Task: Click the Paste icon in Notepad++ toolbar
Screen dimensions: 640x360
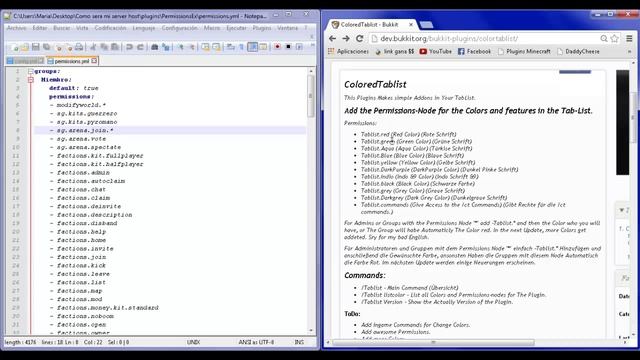Action: tap(115, 47)
